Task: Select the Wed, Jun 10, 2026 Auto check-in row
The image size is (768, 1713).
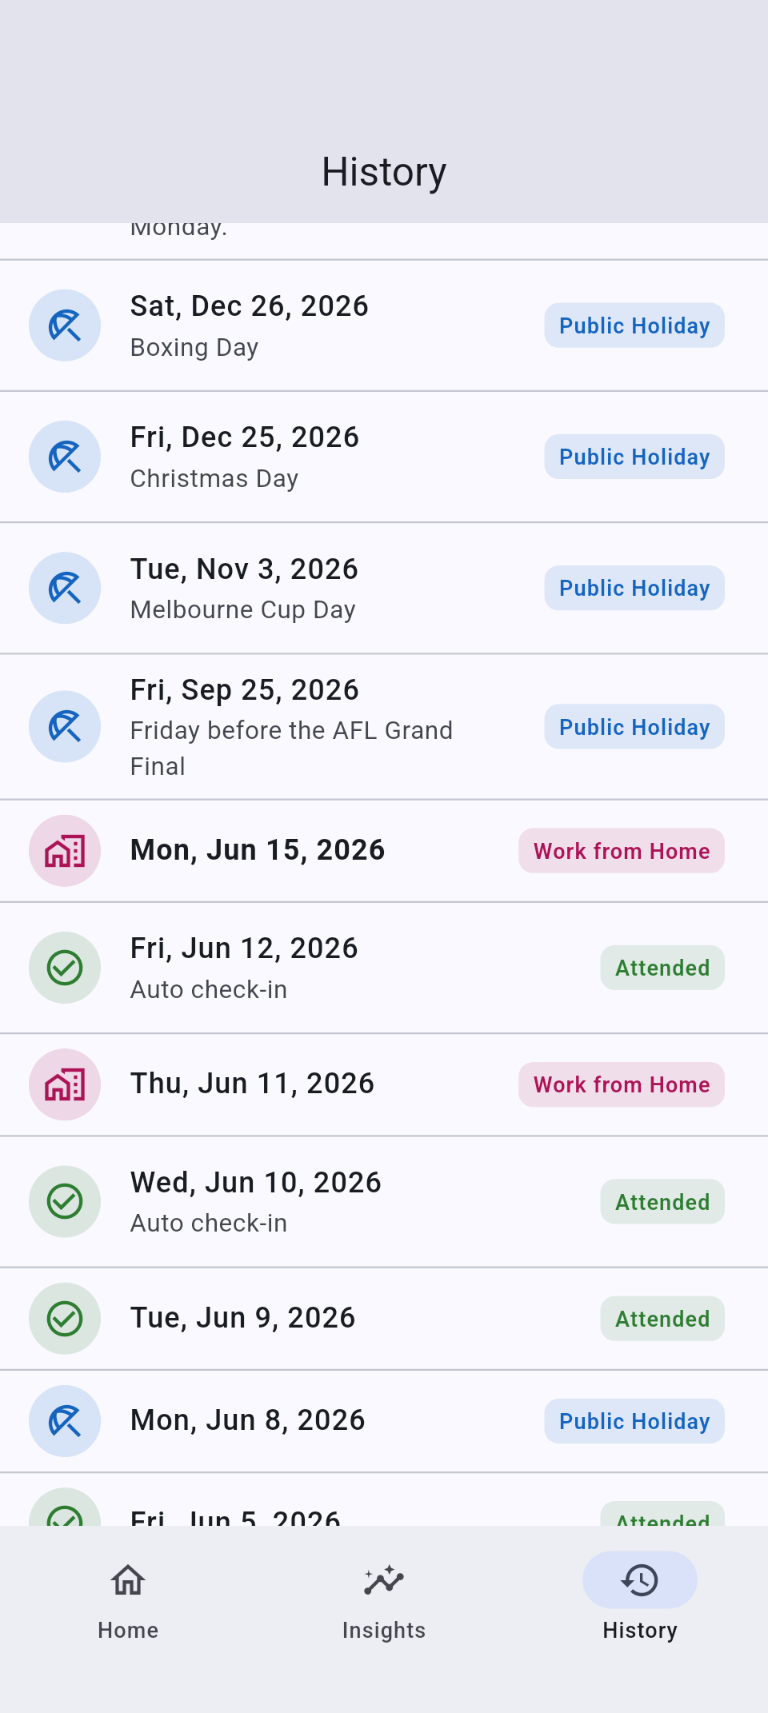Action: coord(384,1202)
